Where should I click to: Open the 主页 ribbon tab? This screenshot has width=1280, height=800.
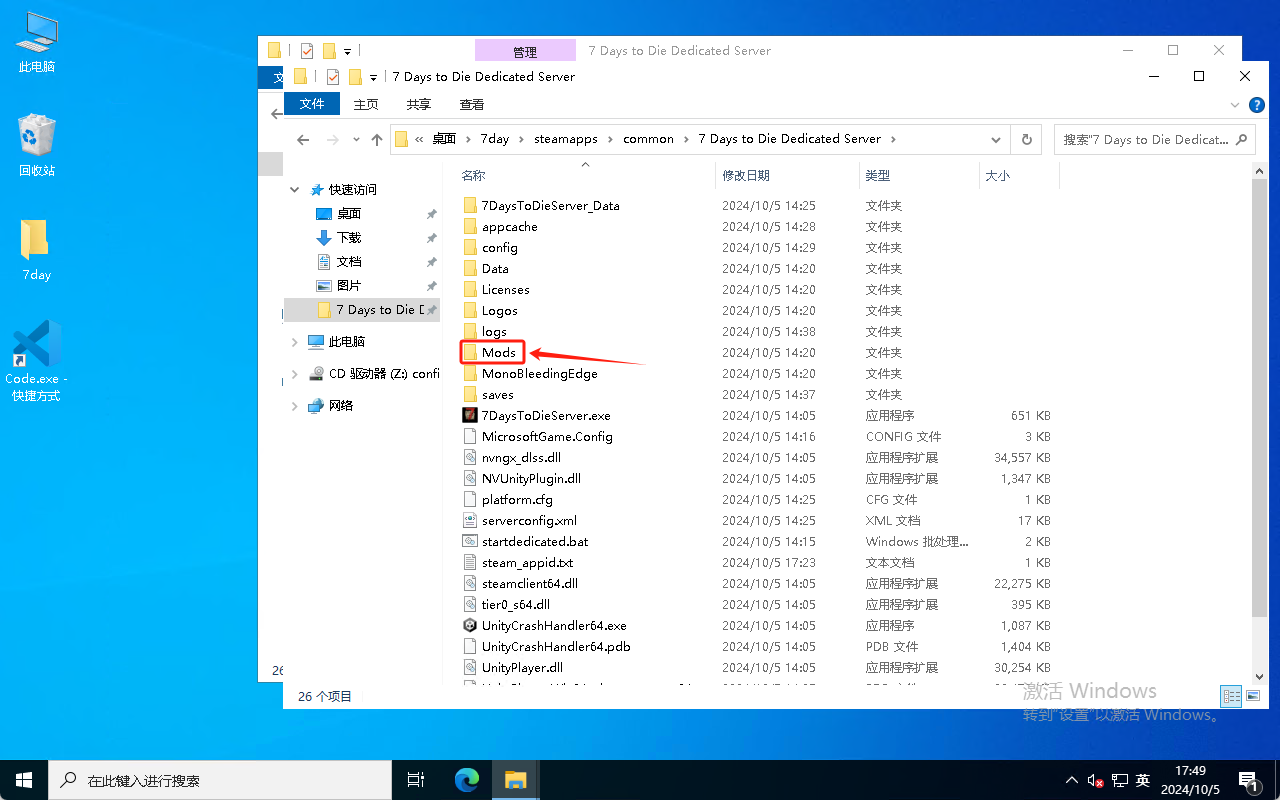[x=366, y=104]
